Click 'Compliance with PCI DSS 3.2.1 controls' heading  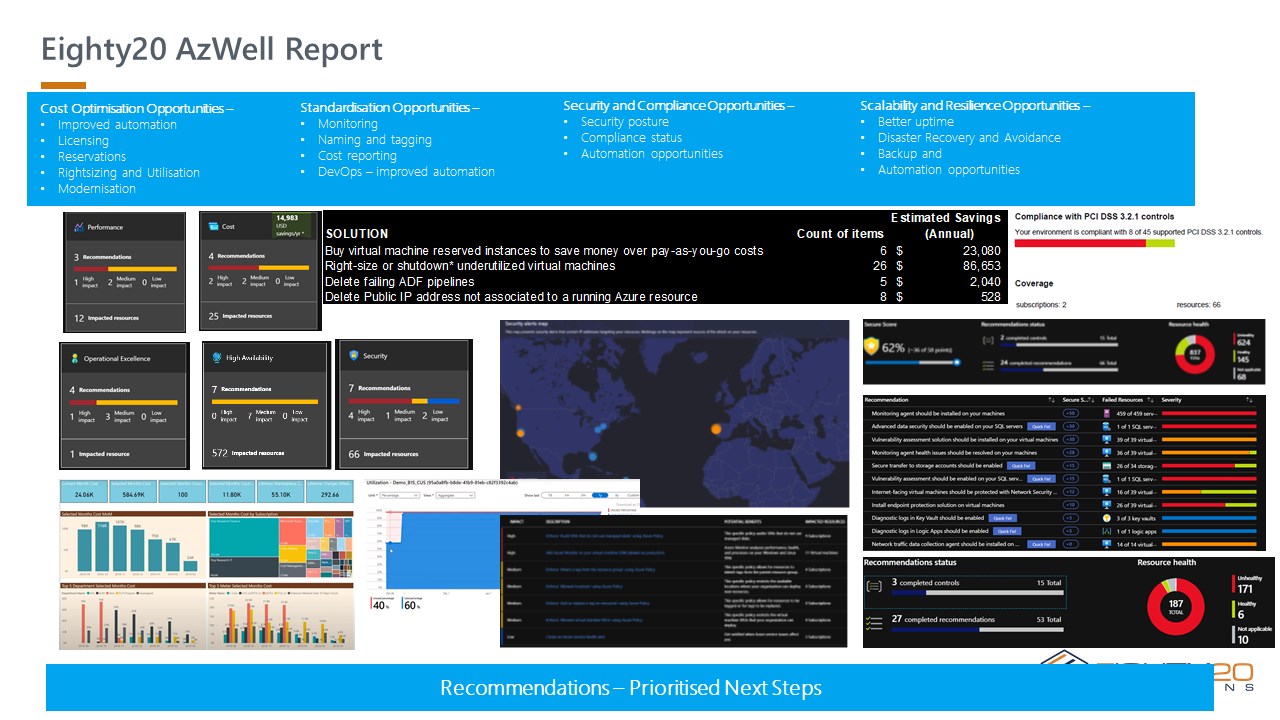point(1094,216)
